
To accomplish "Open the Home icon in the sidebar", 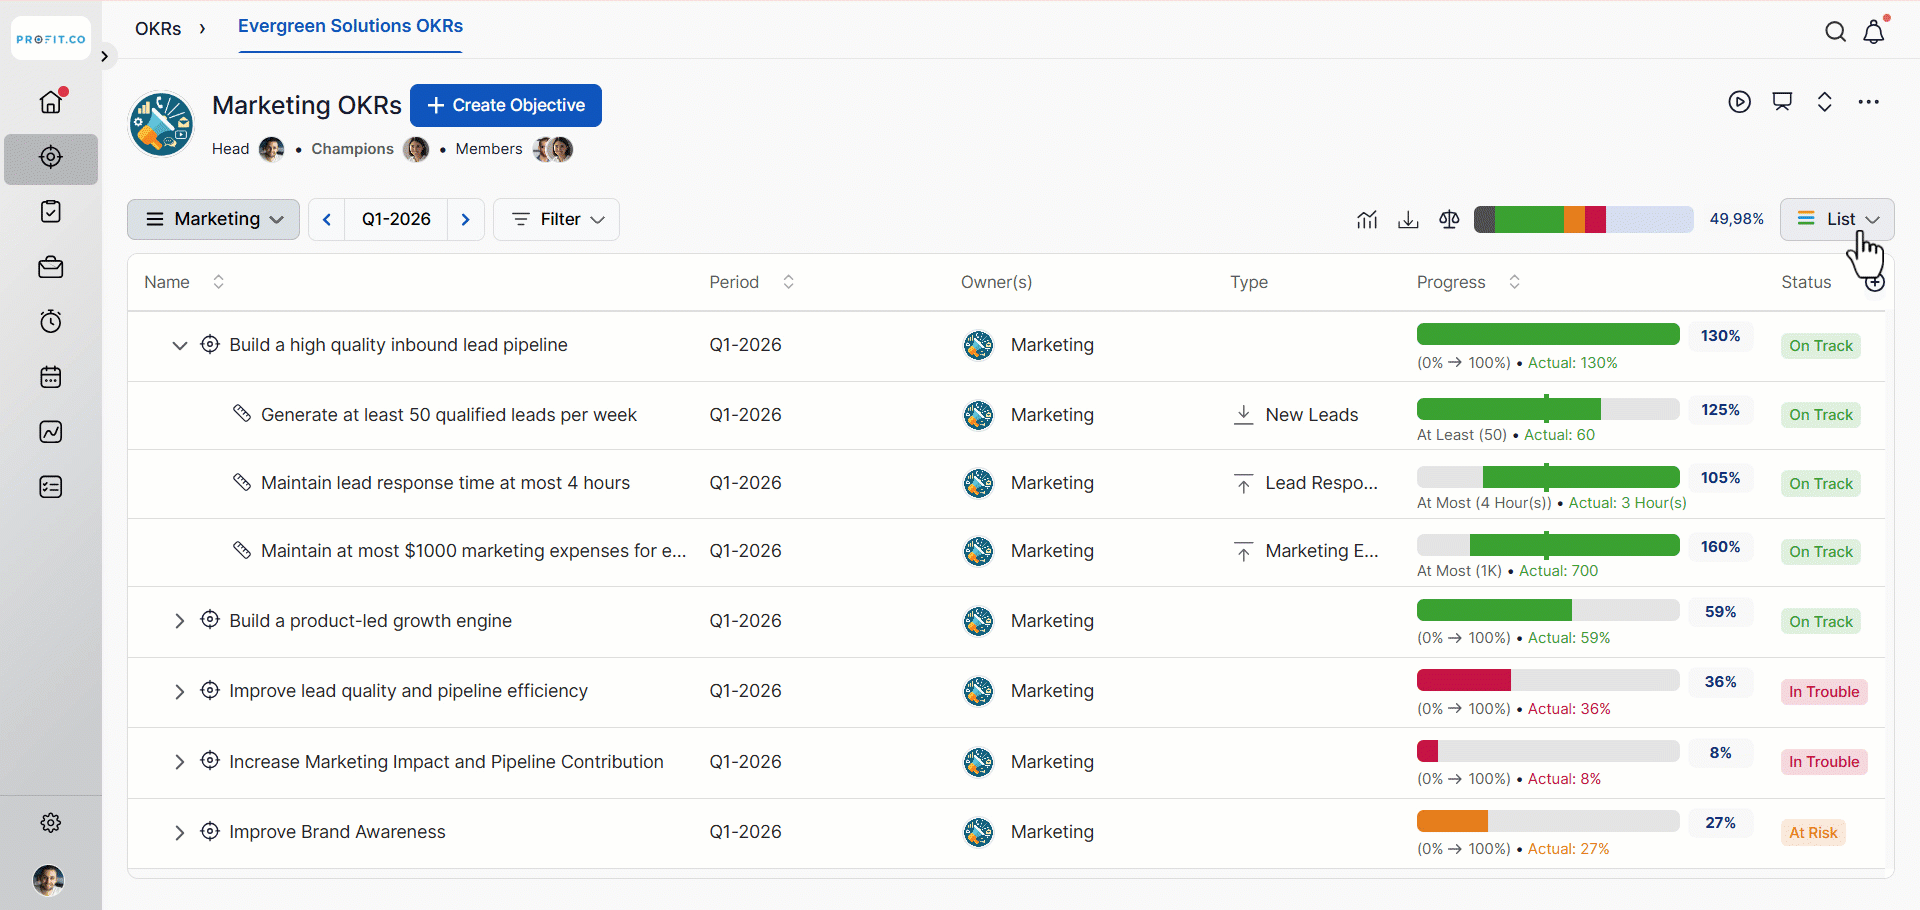I will 51,102.
